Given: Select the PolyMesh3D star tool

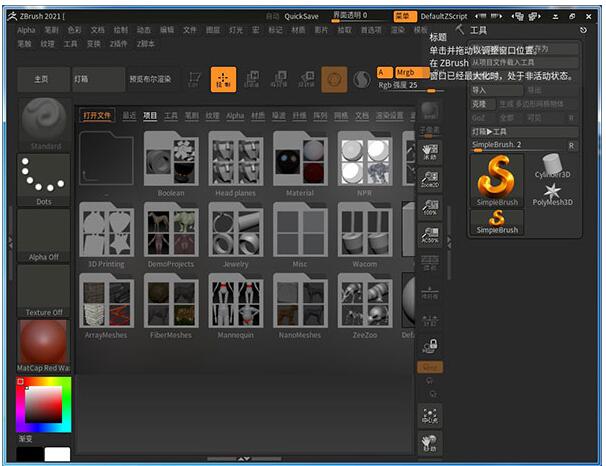Looking at the screenshot, I should pyautogui.click(x=553, y=194).
